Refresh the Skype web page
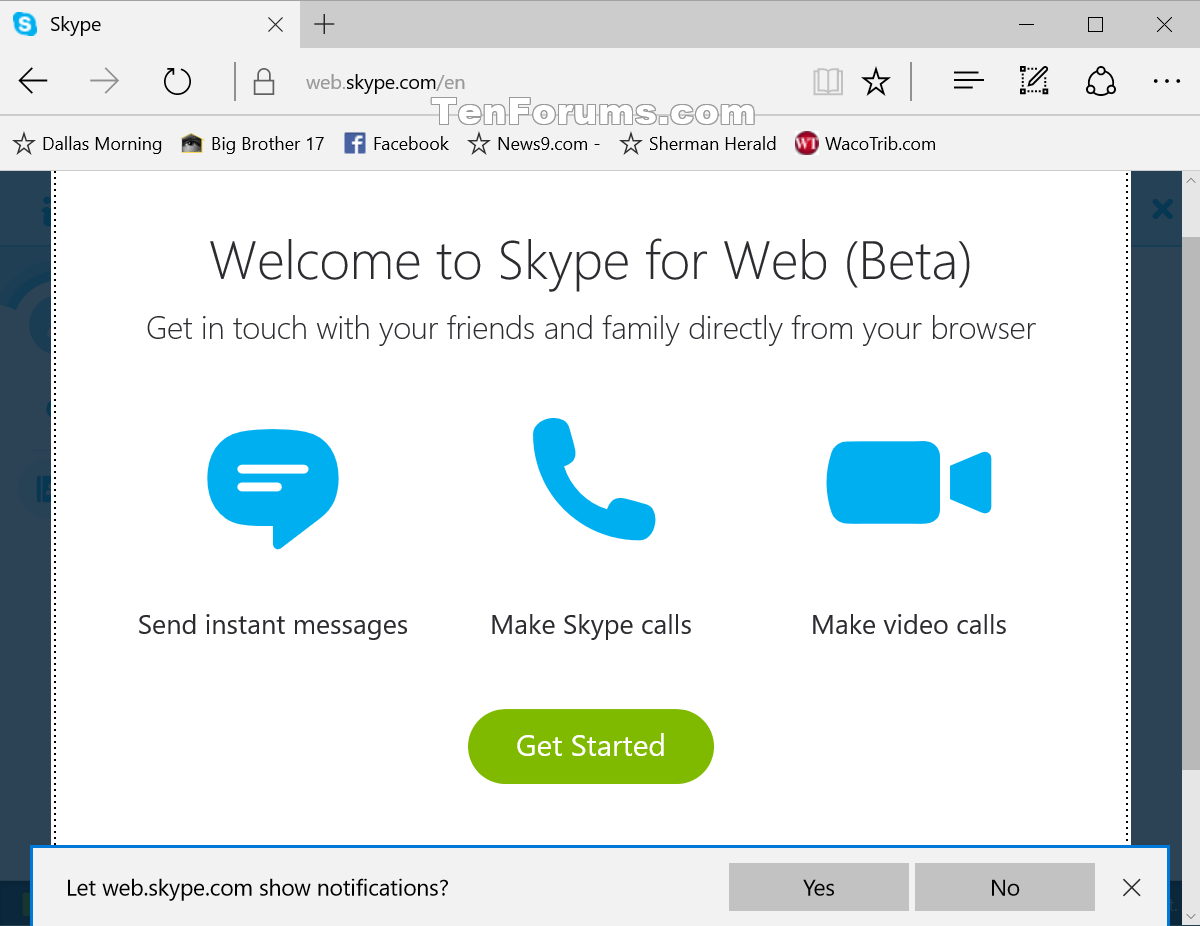 pos(177,82)
